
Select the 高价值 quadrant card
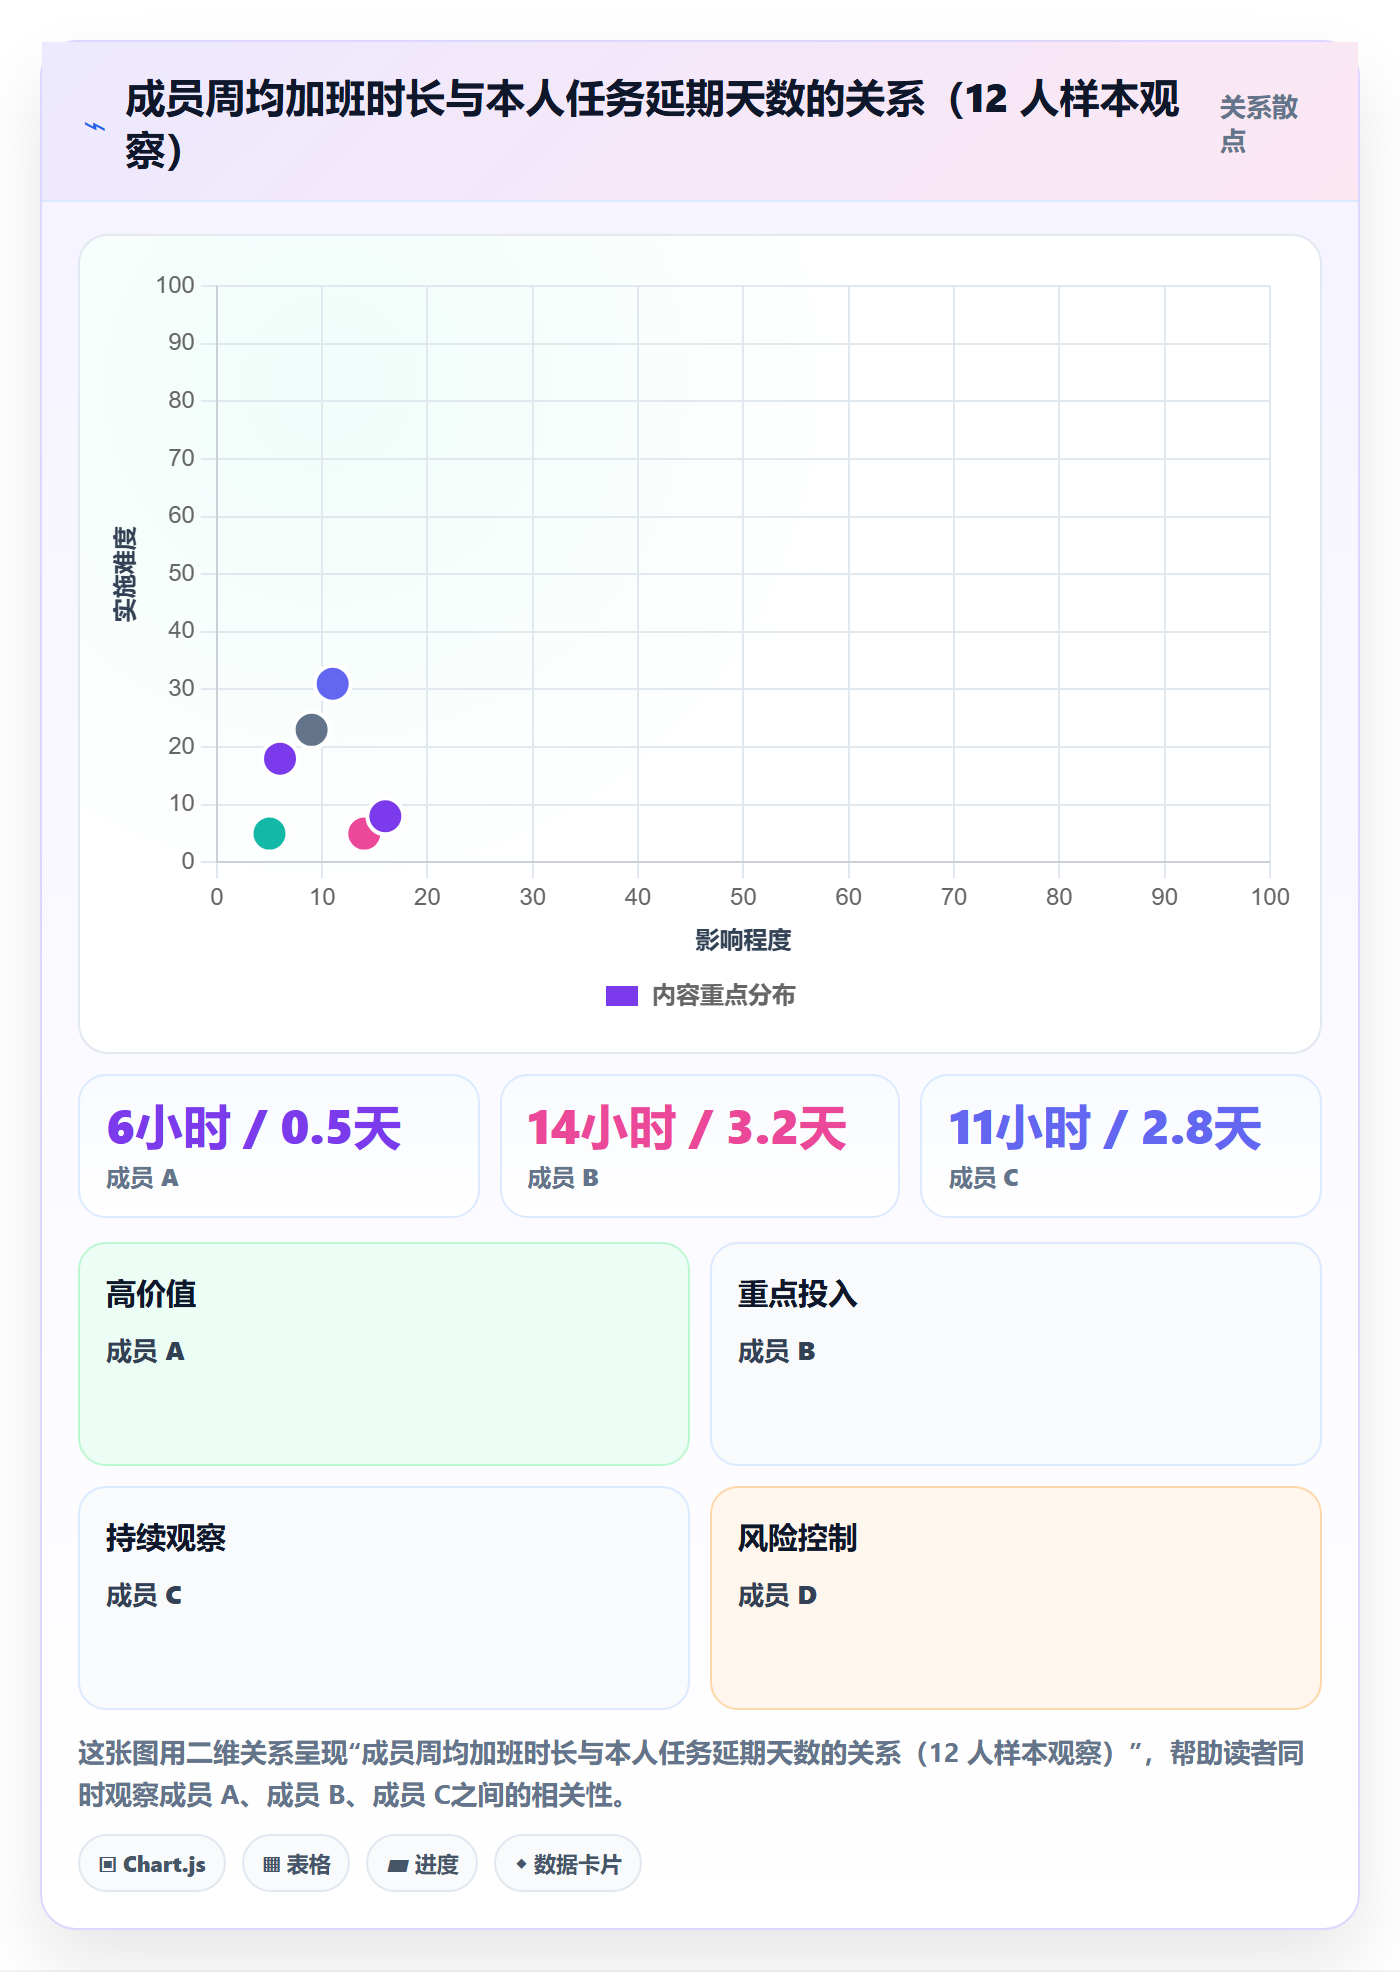(x=384, y=1354)
